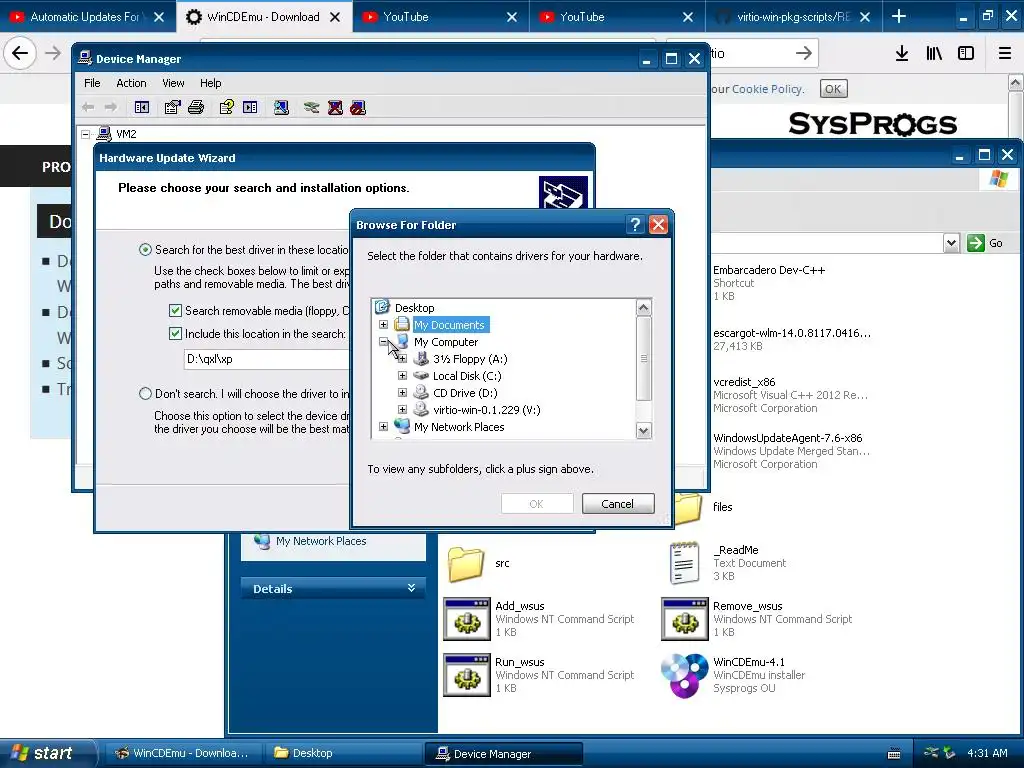Open the Add_wsus command script icon

467,618
